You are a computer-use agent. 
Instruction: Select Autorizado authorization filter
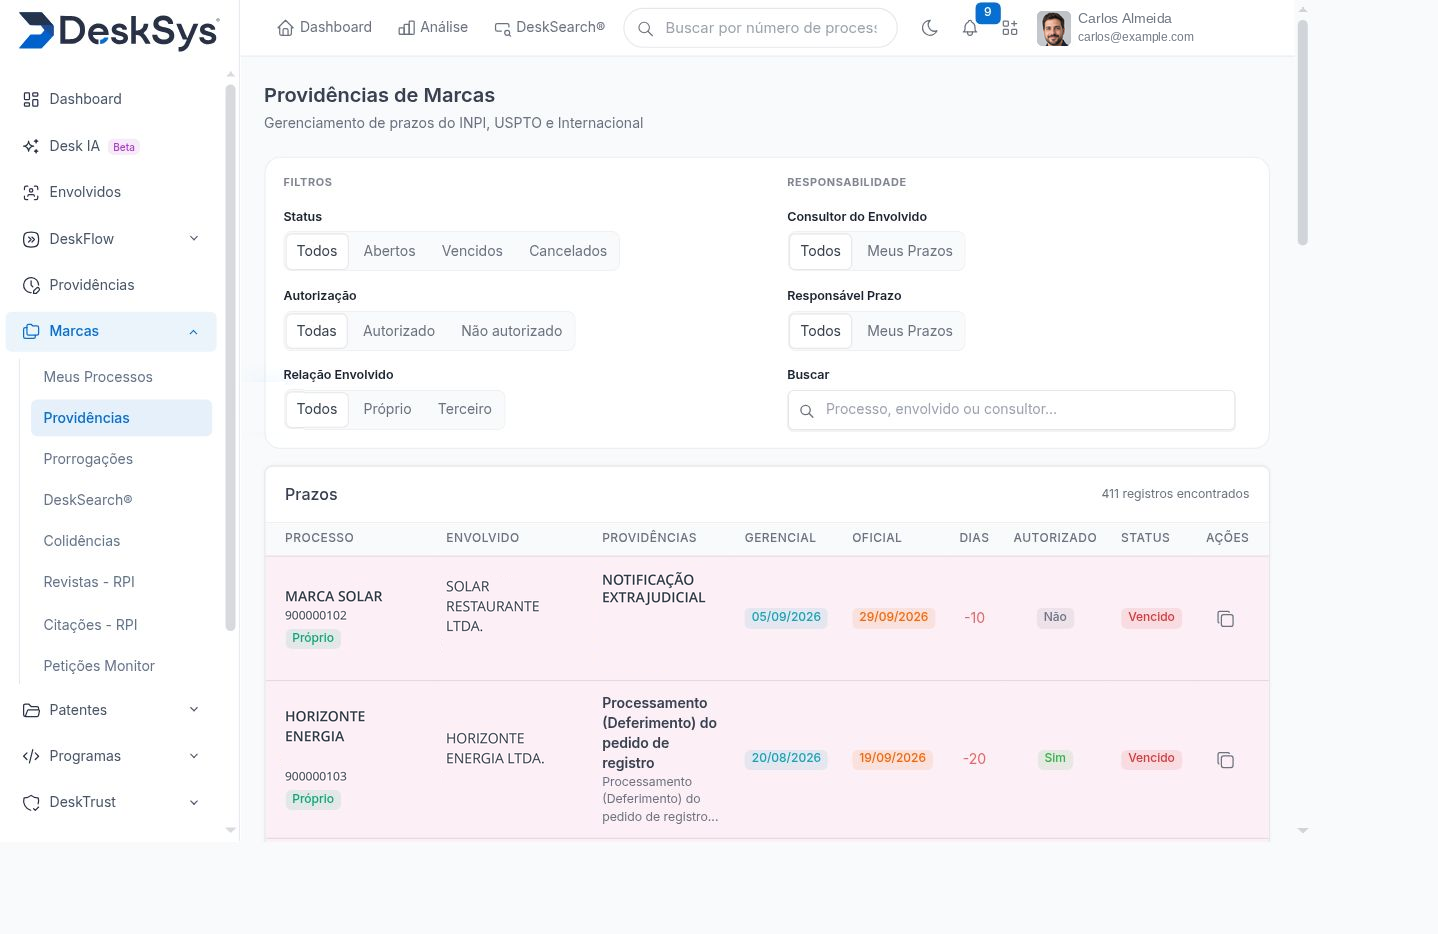[399, 331]
